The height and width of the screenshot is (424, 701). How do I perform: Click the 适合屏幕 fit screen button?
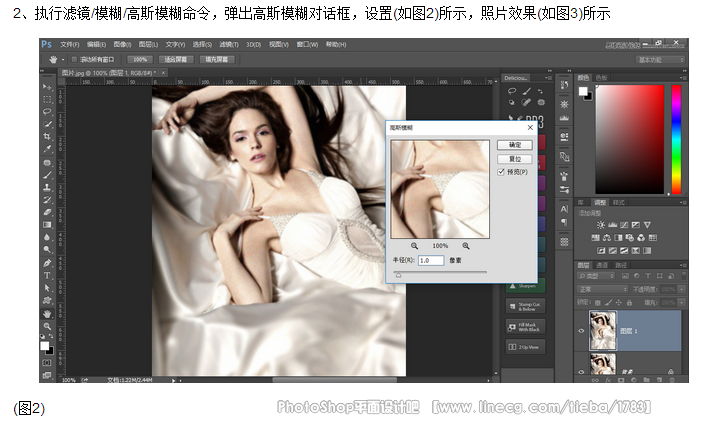tap(175, 59)
